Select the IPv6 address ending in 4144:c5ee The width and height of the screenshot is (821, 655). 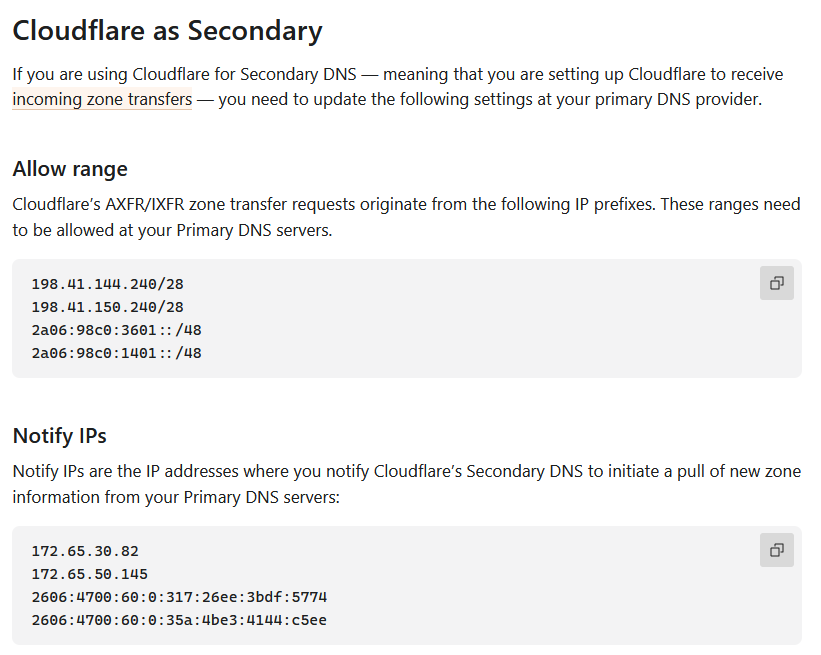(179, 620)
